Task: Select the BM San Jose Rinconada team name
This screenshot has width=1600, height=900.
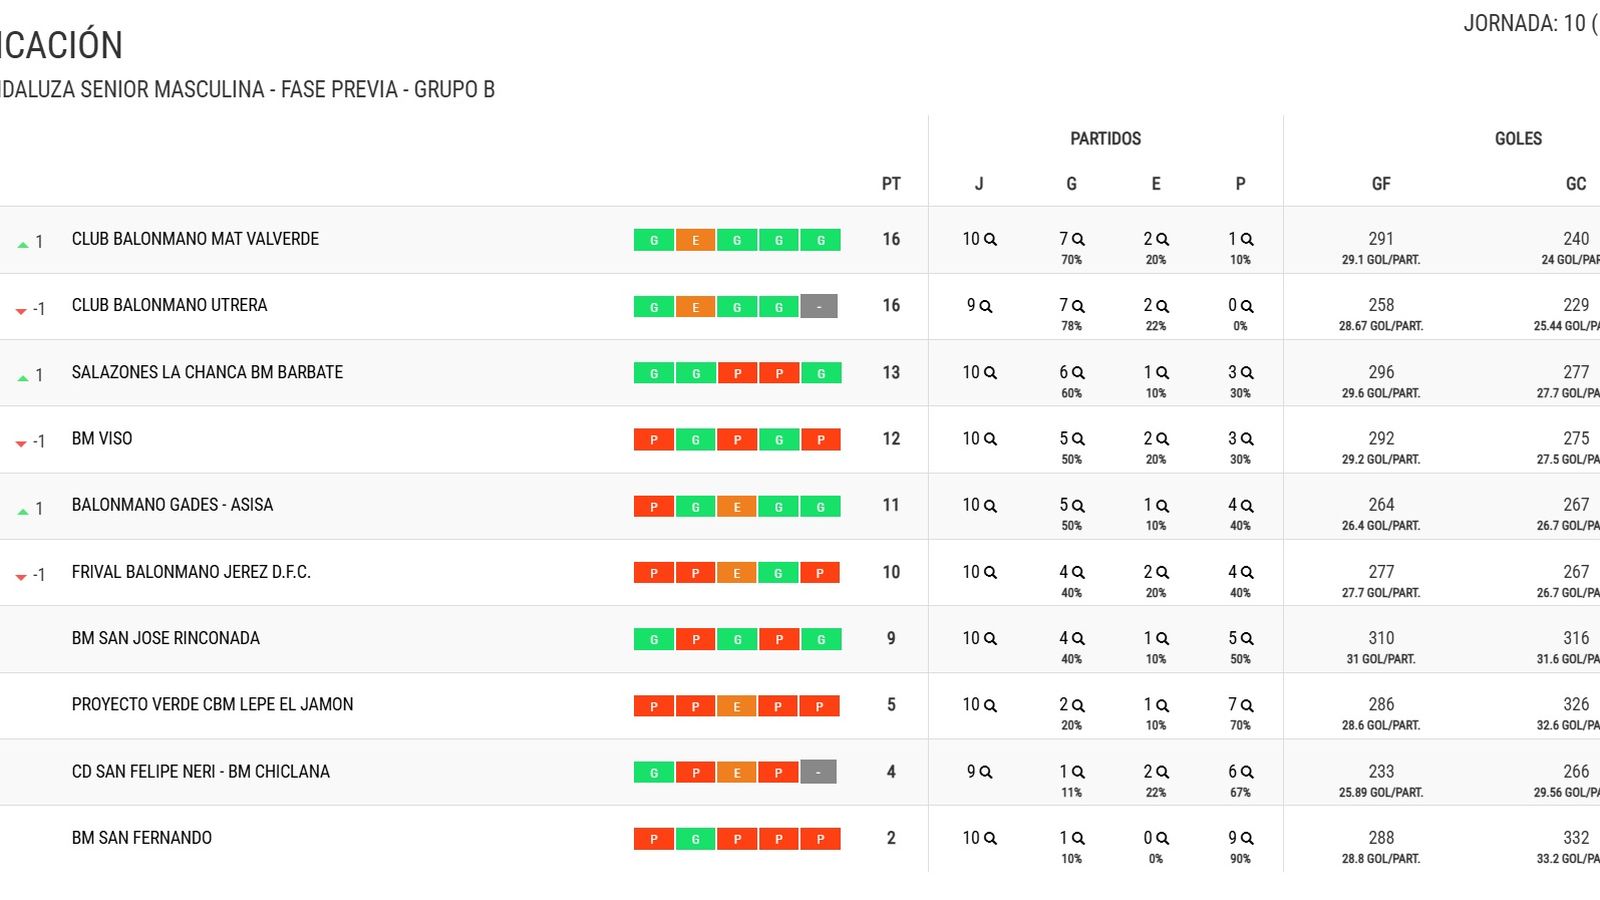Action: pyautogui.click(x=166, y=639)
